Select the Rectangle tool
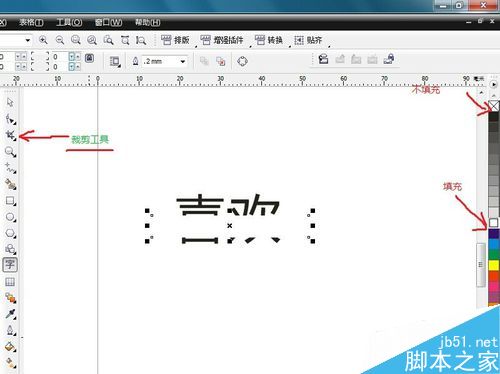 10,201
